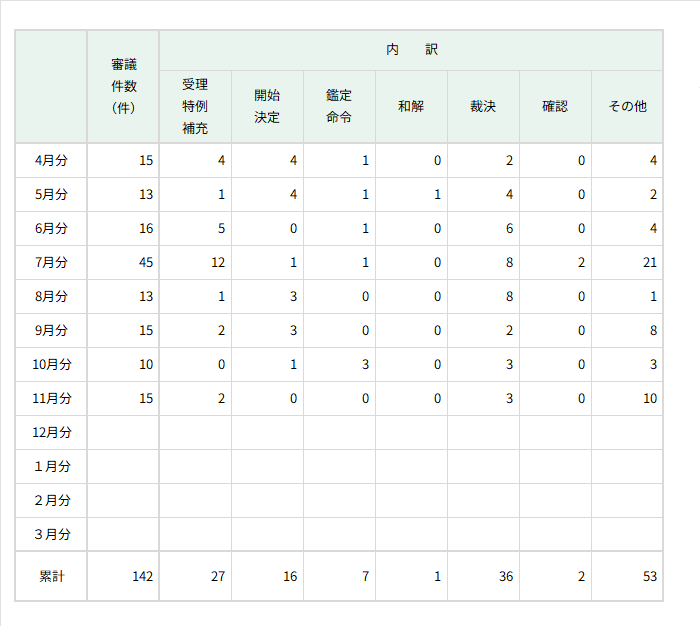Click the 確認 column header
The height and width of the screenshot is (626, 700).
coord(555,106)
